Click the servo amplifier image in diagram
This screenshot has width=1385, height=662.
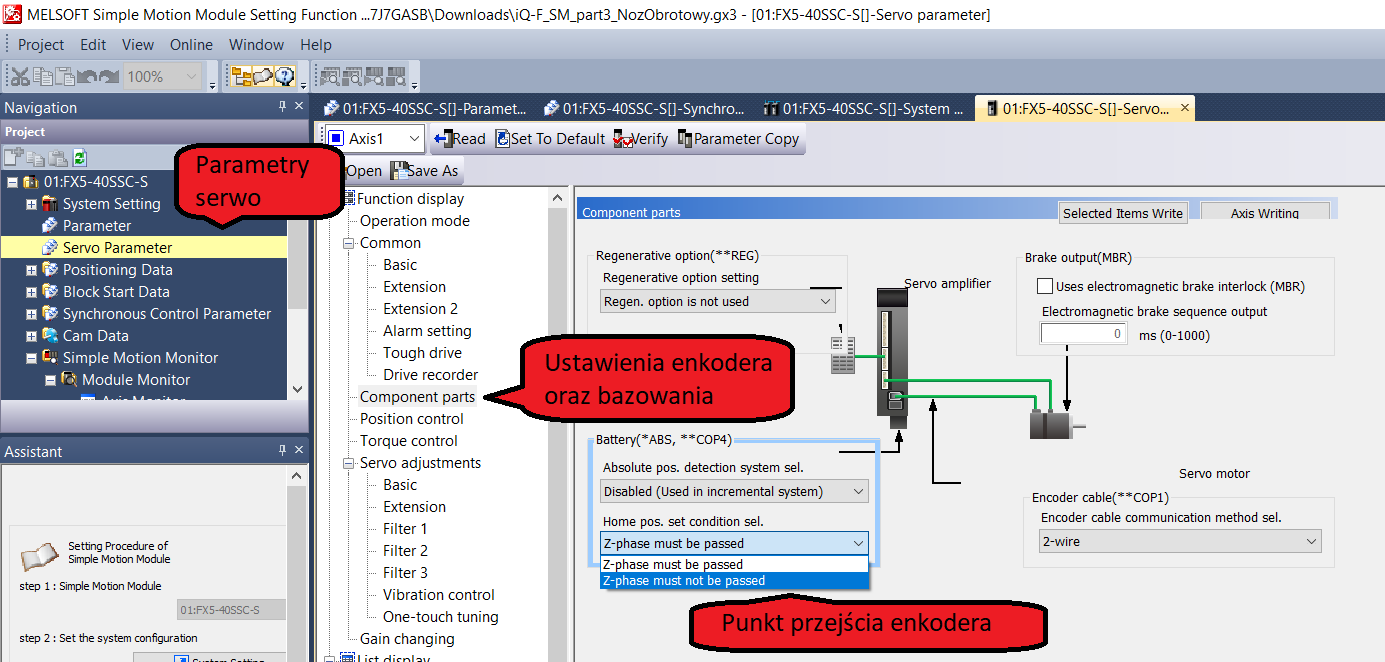[x=893, y=359]
